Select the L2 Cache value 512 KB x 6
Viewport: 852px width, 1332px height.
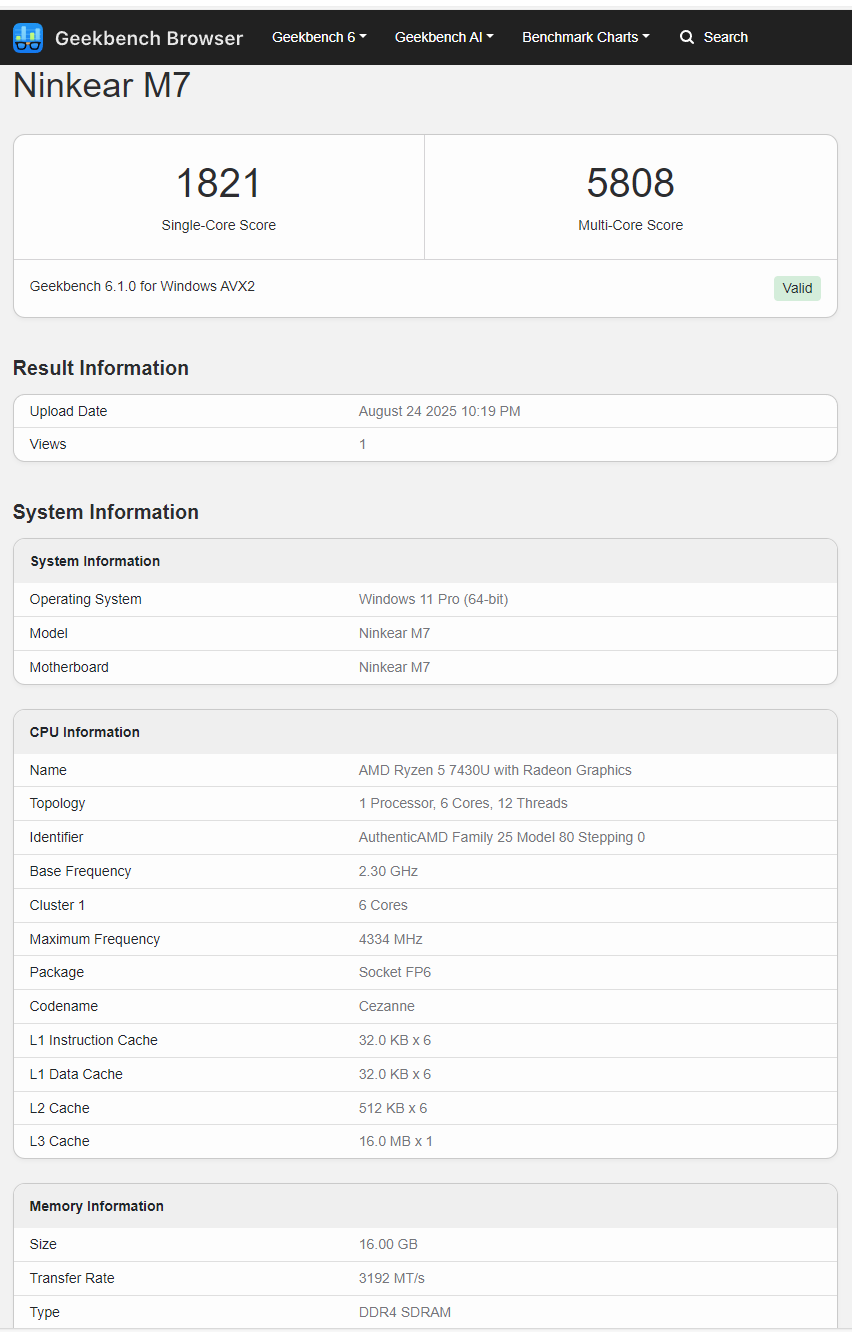click(393, 1108)
